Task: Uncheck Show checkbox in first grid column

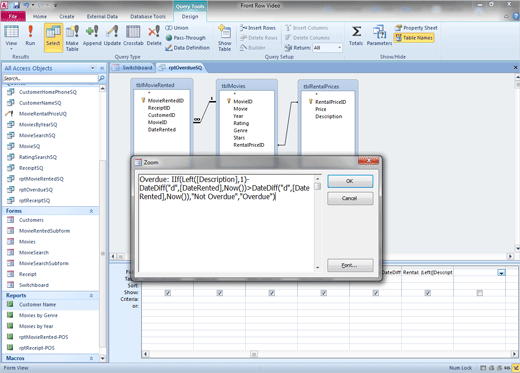Action: [x=168, y=293]
